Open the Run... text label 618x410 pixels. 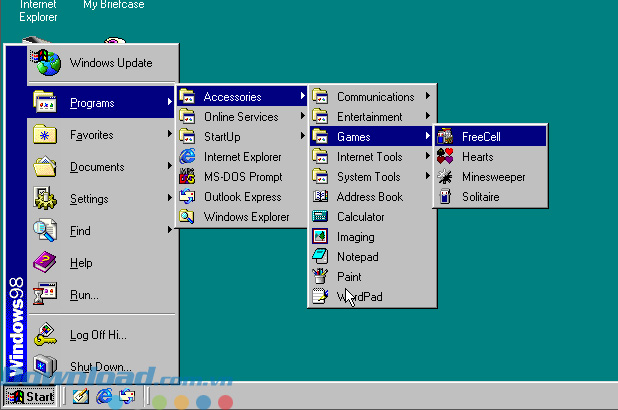tap(84, 295)
